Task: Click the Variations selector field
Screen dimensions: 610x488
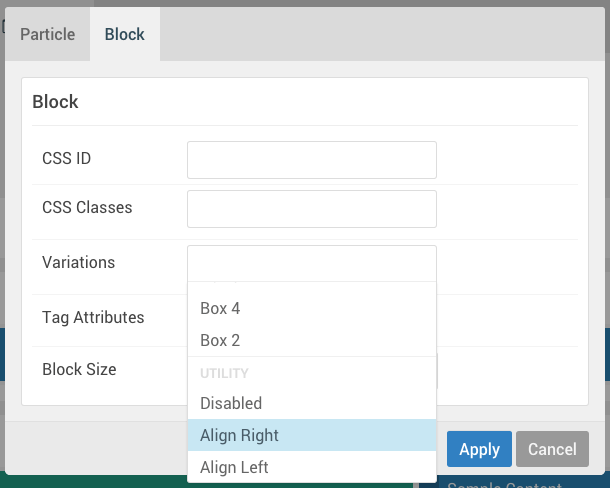Action: pyautogui.click(x=311, y=264)
